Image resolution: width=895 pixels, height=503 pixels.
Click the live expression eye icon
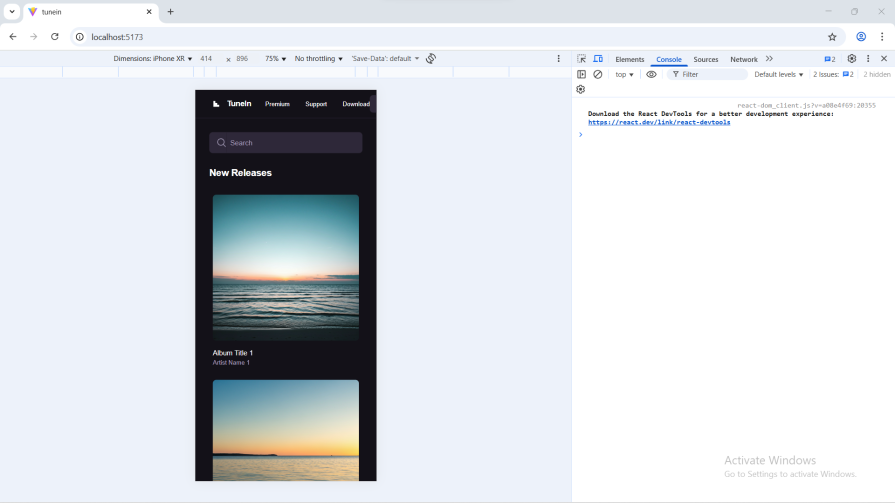pos(651,74)
